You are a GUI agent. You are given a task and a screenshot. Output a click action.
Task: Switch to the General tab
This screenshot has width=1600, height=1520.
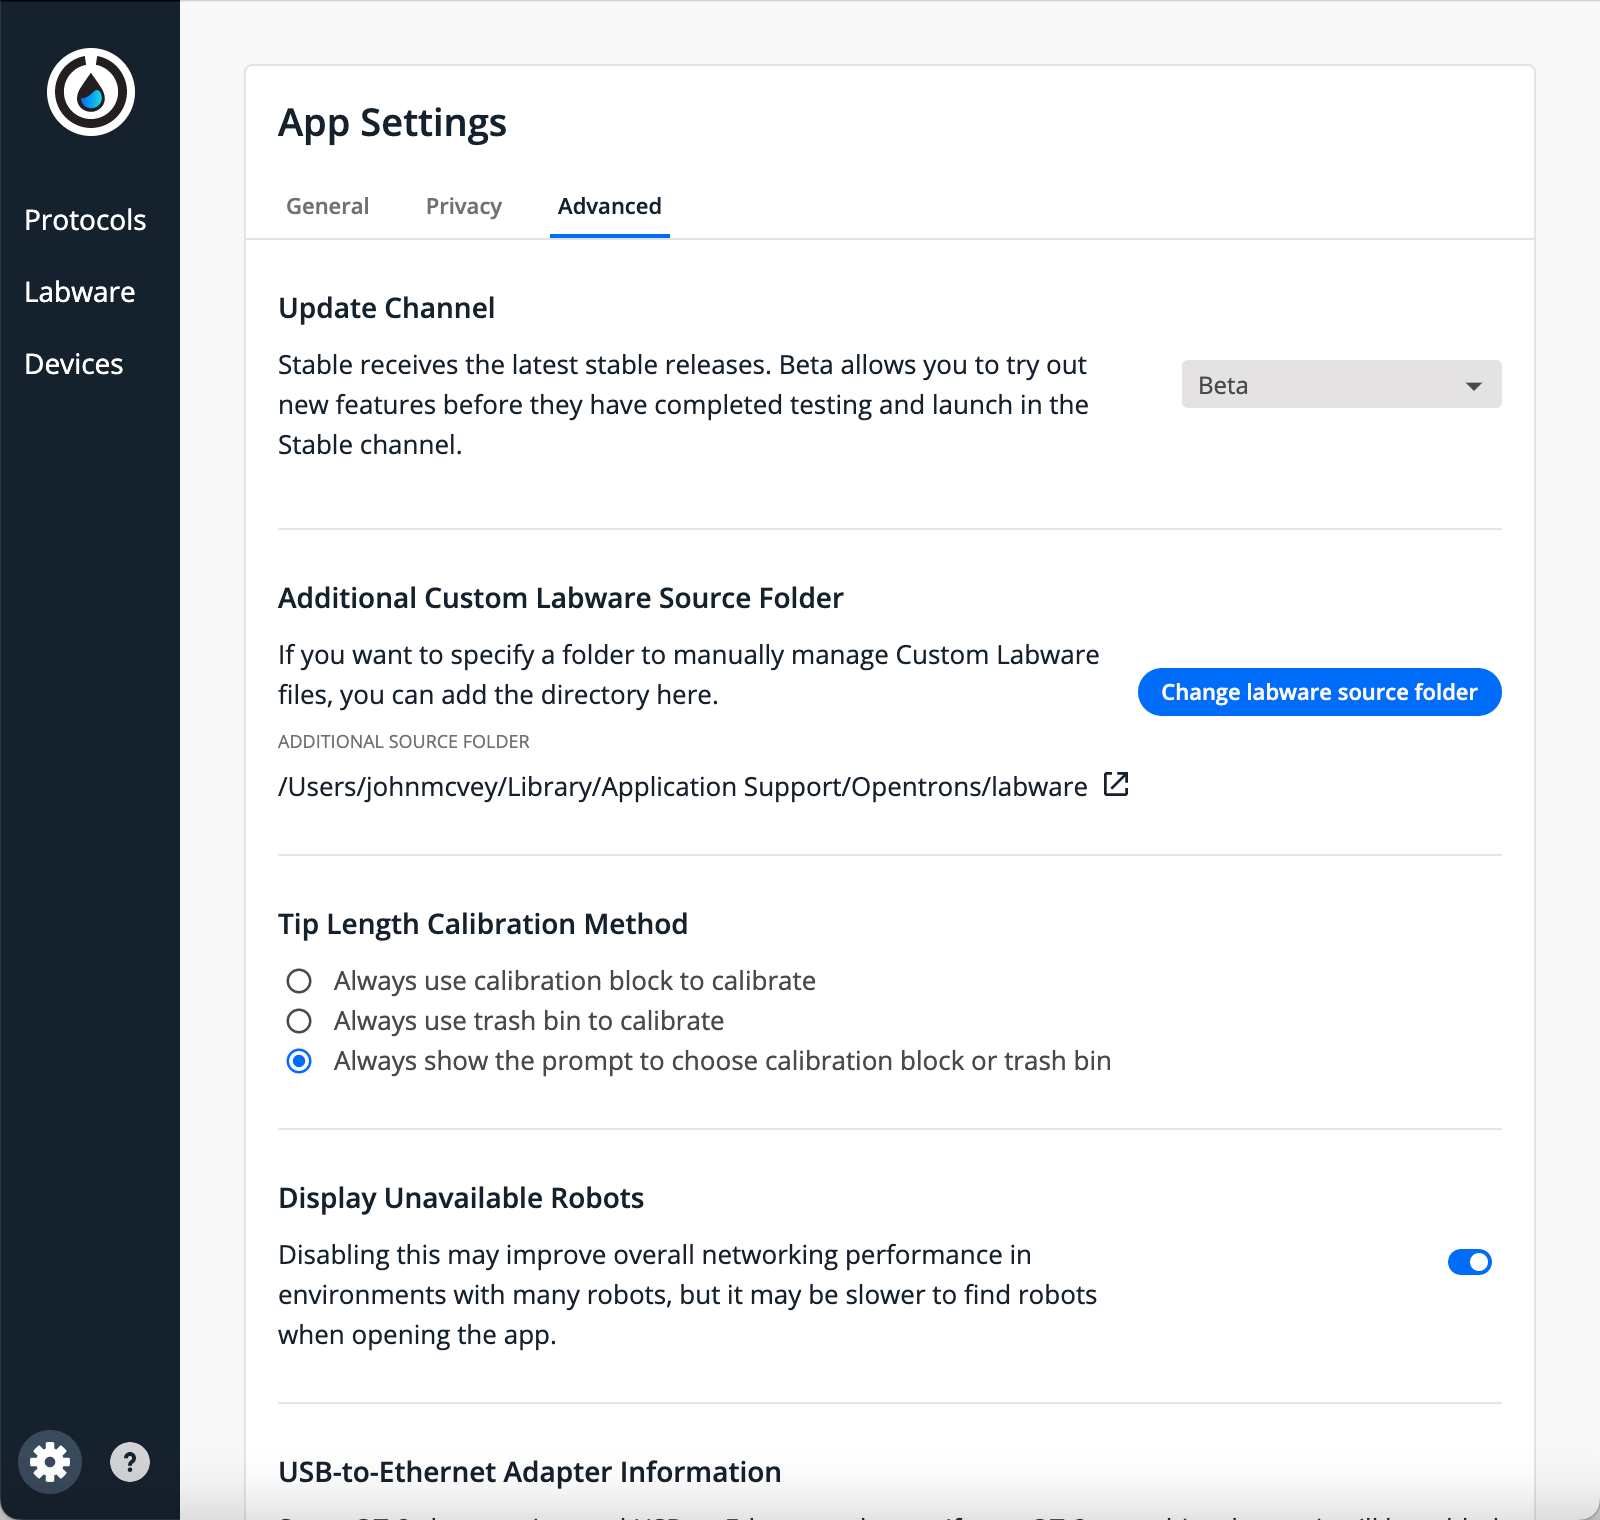pyautogui.click(x=327, y=206)
